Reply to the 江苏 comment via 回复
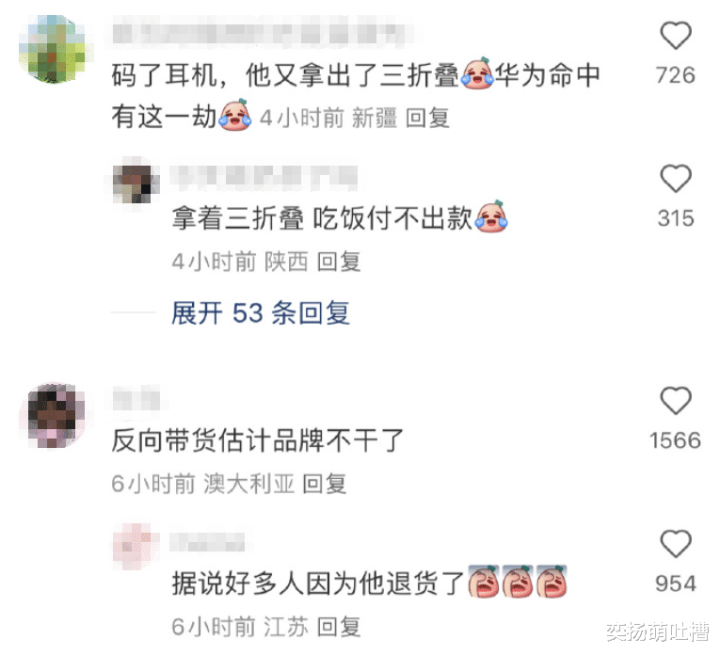The height and width of the screenshot is (655, 720). point(338,627)
